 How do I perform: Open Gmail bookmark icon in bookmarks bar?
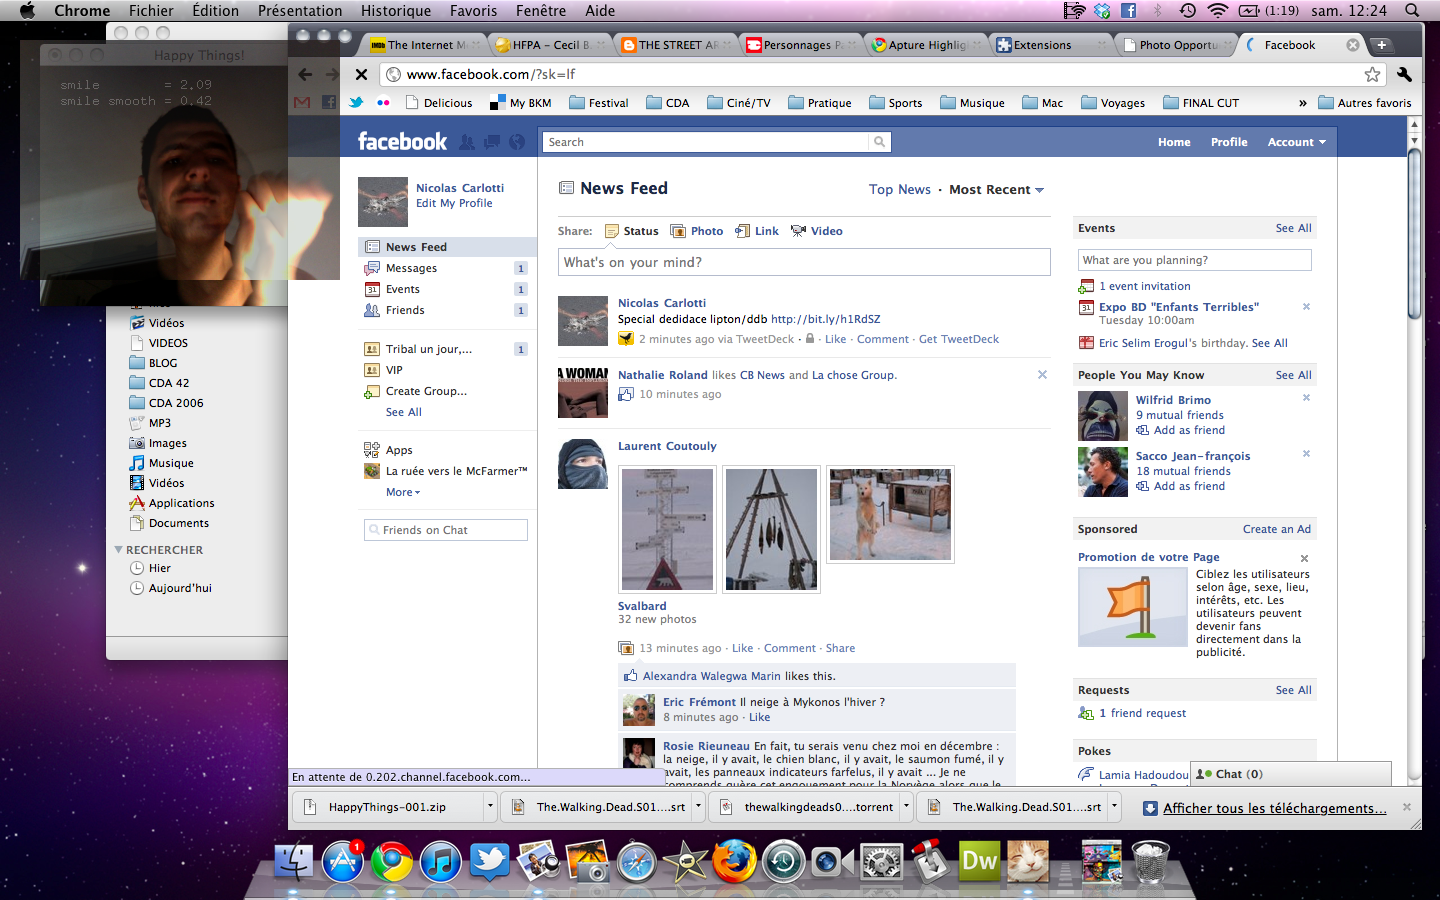(302, 103)
